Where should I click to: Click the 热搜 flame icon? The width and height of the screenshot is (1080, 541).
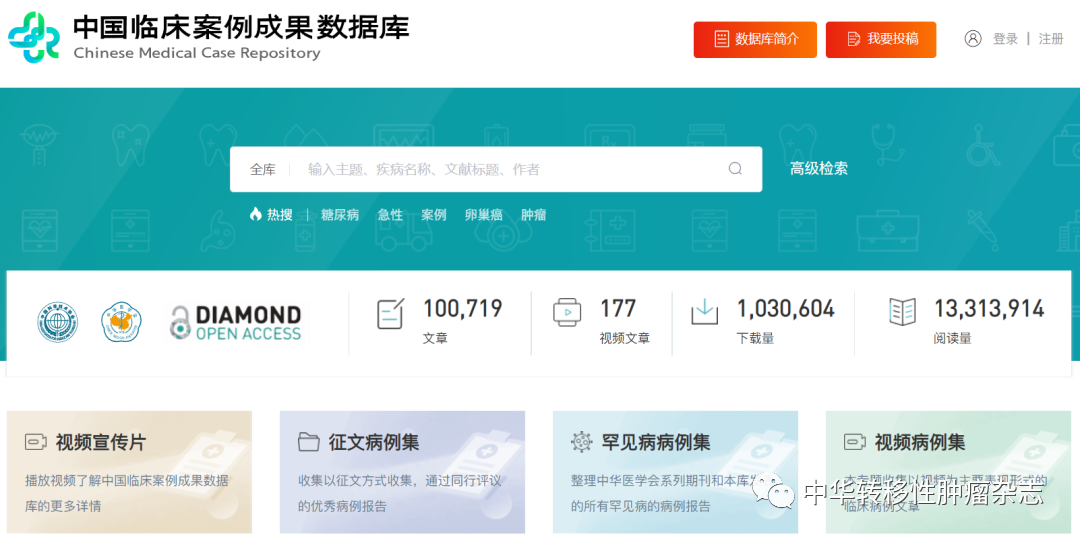coord(256,214)
